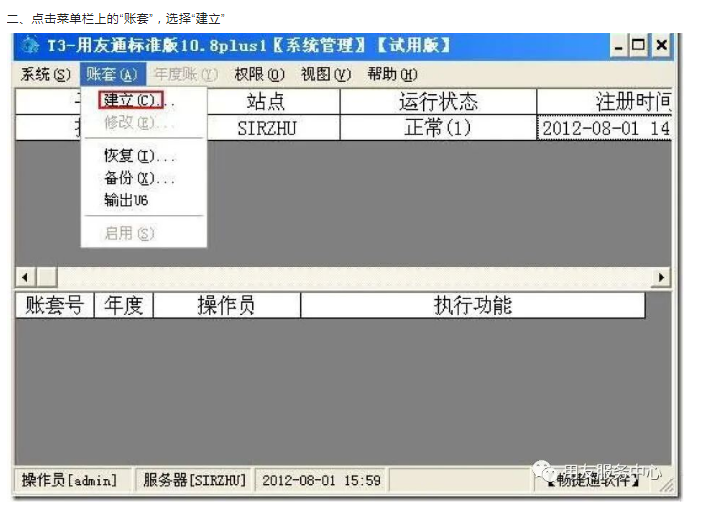Click the 服务器[SIRZHU] status bar entry
This screenshot has height=510, width=703.
point(194,480)
